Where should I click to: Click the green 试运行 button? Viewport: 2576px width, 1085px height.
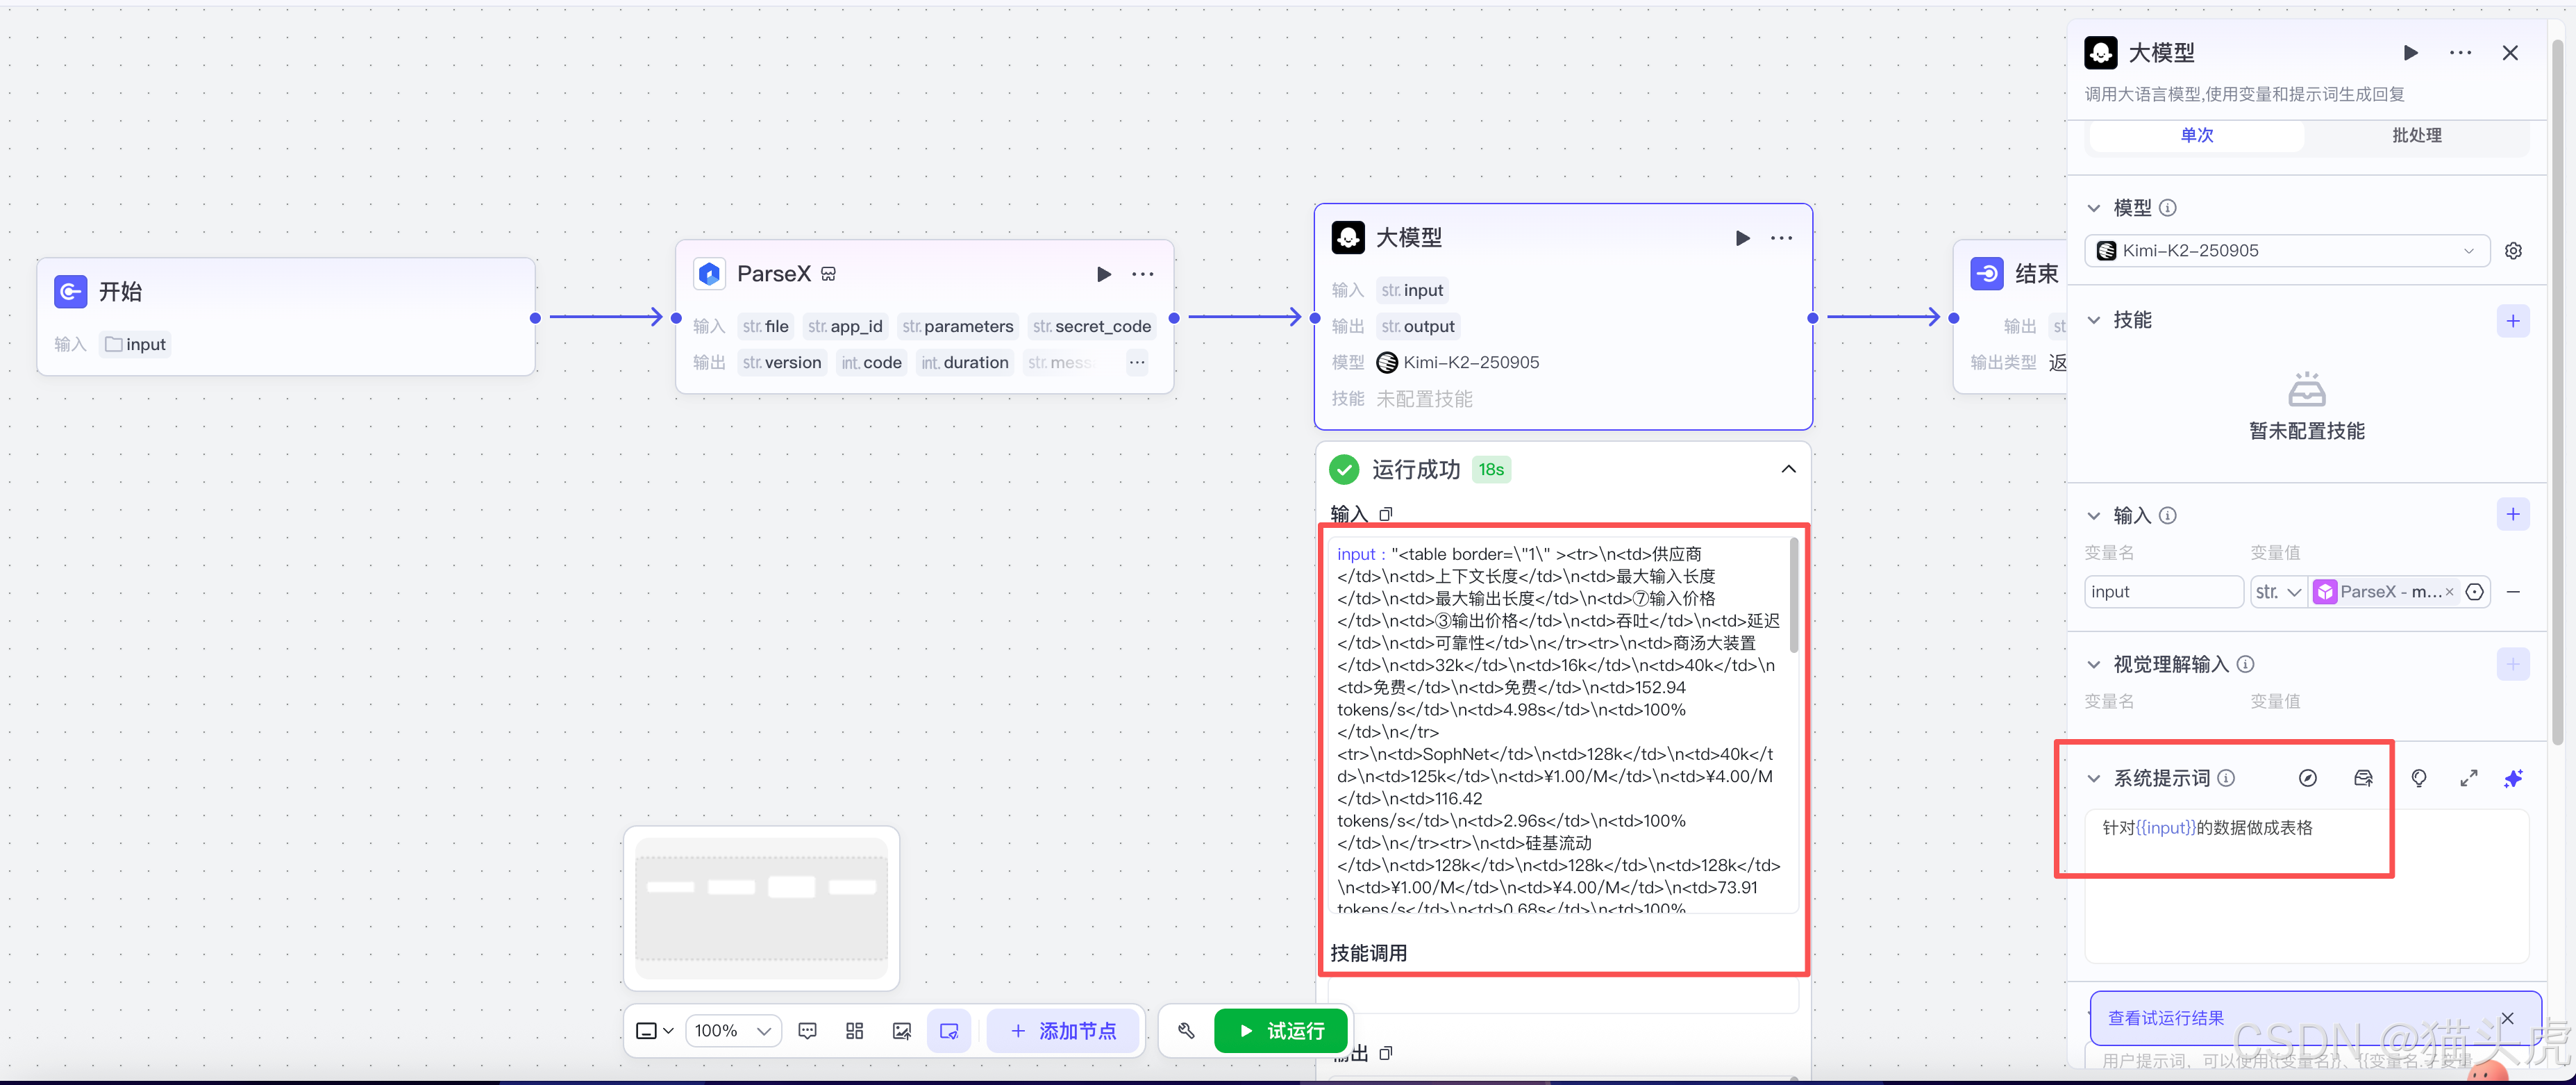1281,1031
